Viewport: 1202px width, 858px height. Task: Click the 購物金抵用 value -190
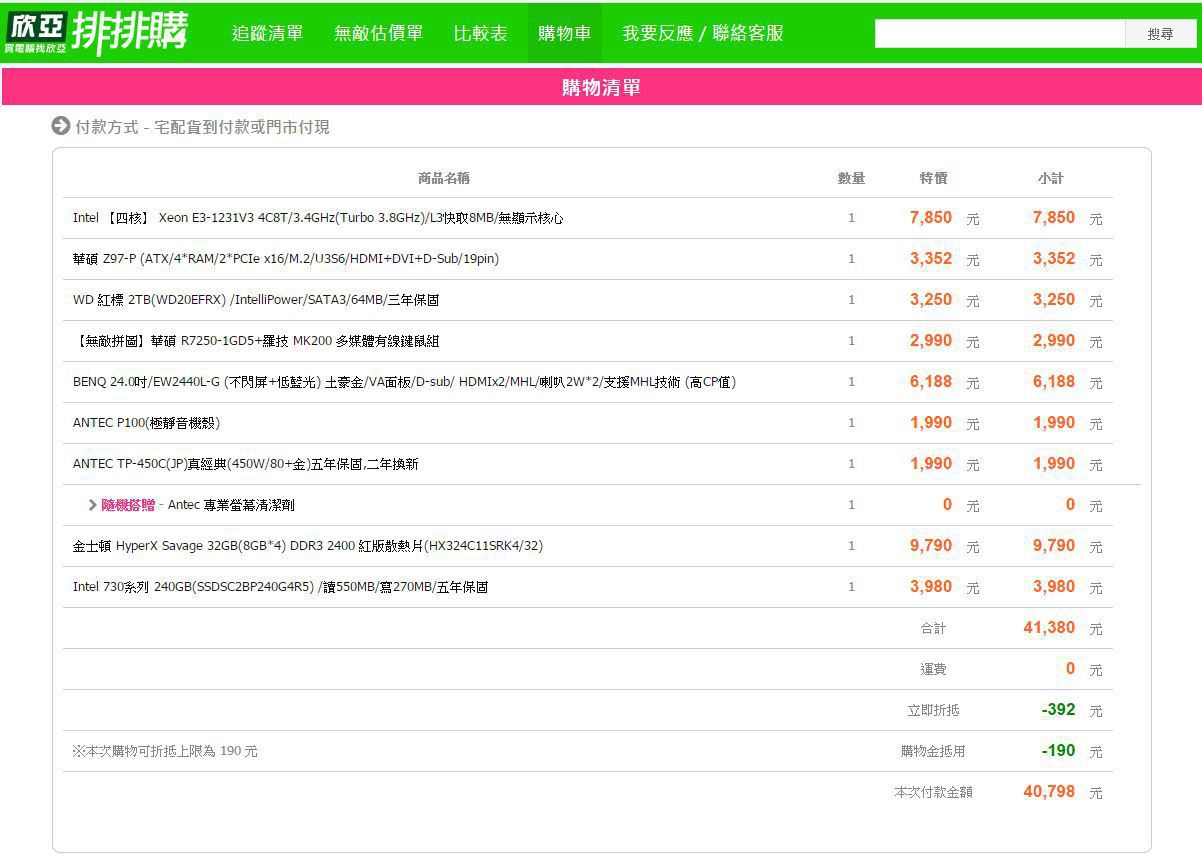tap(1058, 750)
